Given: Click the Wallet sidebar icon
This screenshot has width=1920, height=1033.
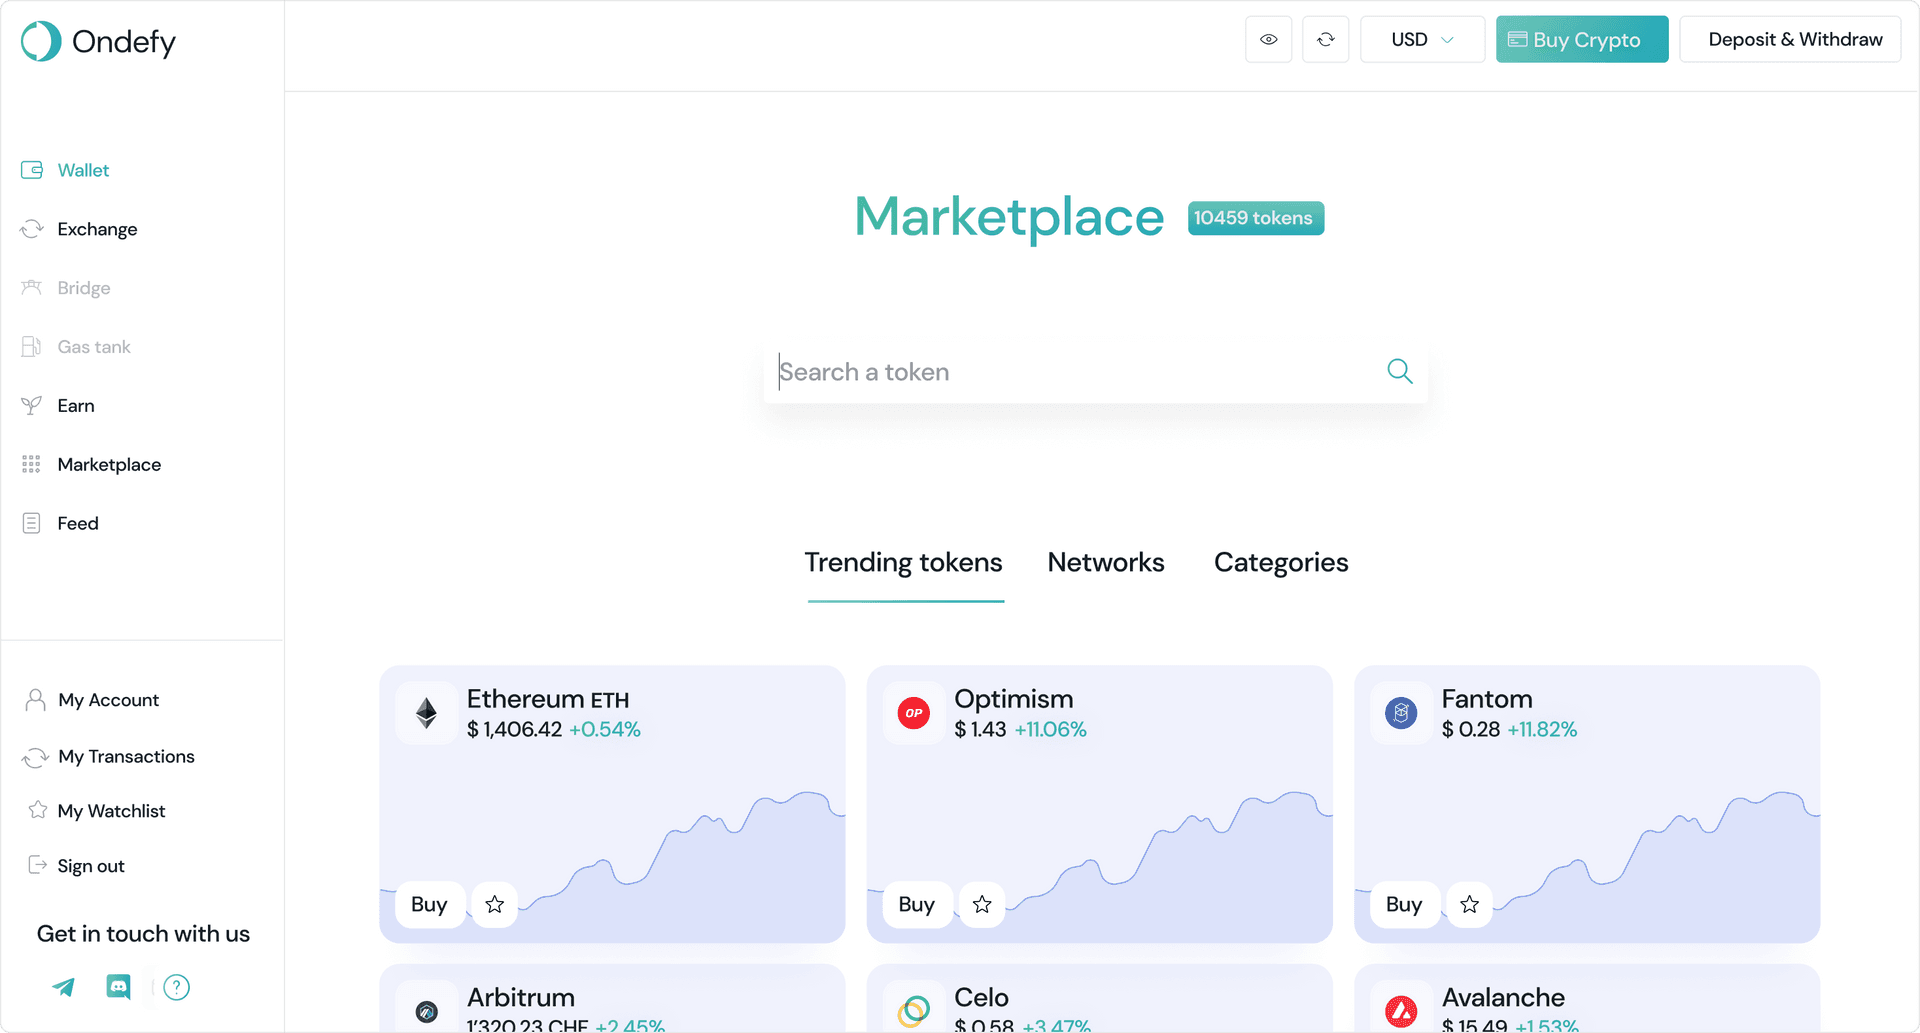Looking at the screenshot, I should pyautogui.click(x=32, y=170).
